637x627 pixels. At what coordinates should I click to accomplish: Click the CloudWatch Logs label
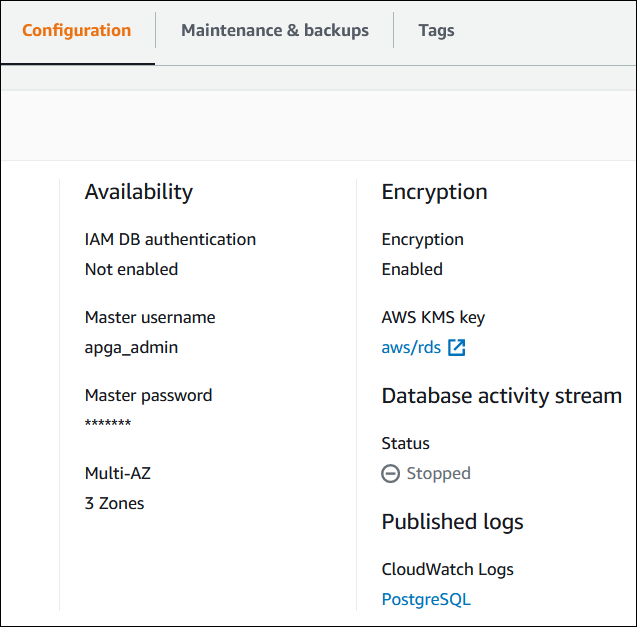pyautogui.click(x=447, y=570)
